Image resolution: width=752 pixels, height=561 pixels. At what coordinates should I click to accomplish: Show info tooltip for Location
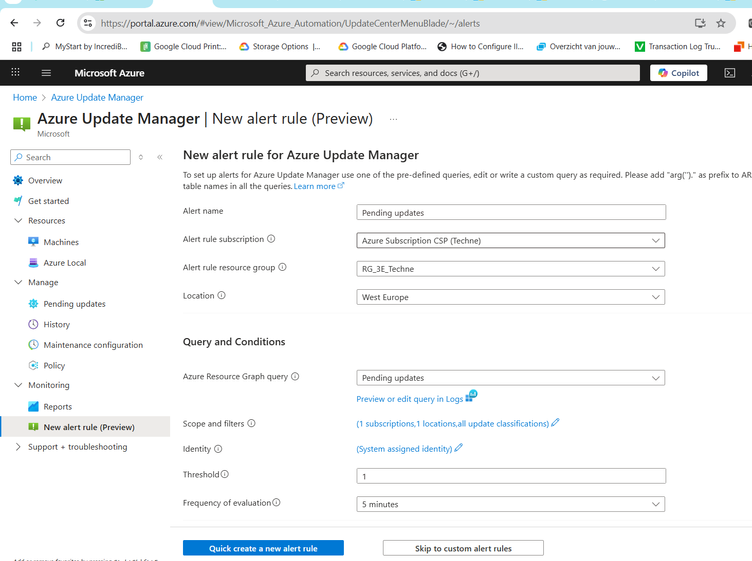(x=221, y=295)
